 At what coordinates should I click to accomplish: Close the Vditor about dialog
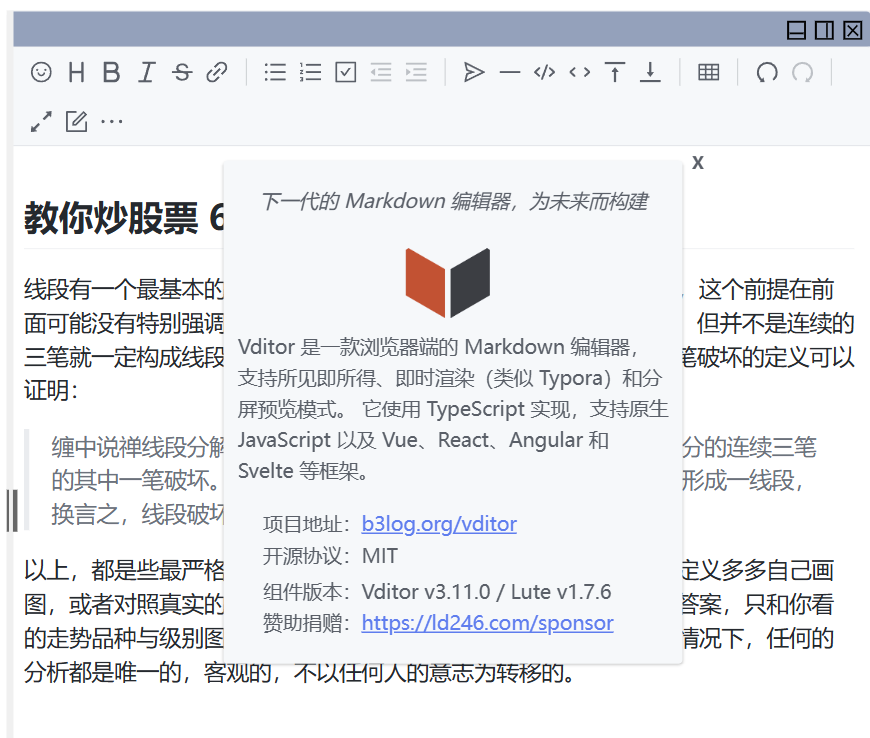697,161
